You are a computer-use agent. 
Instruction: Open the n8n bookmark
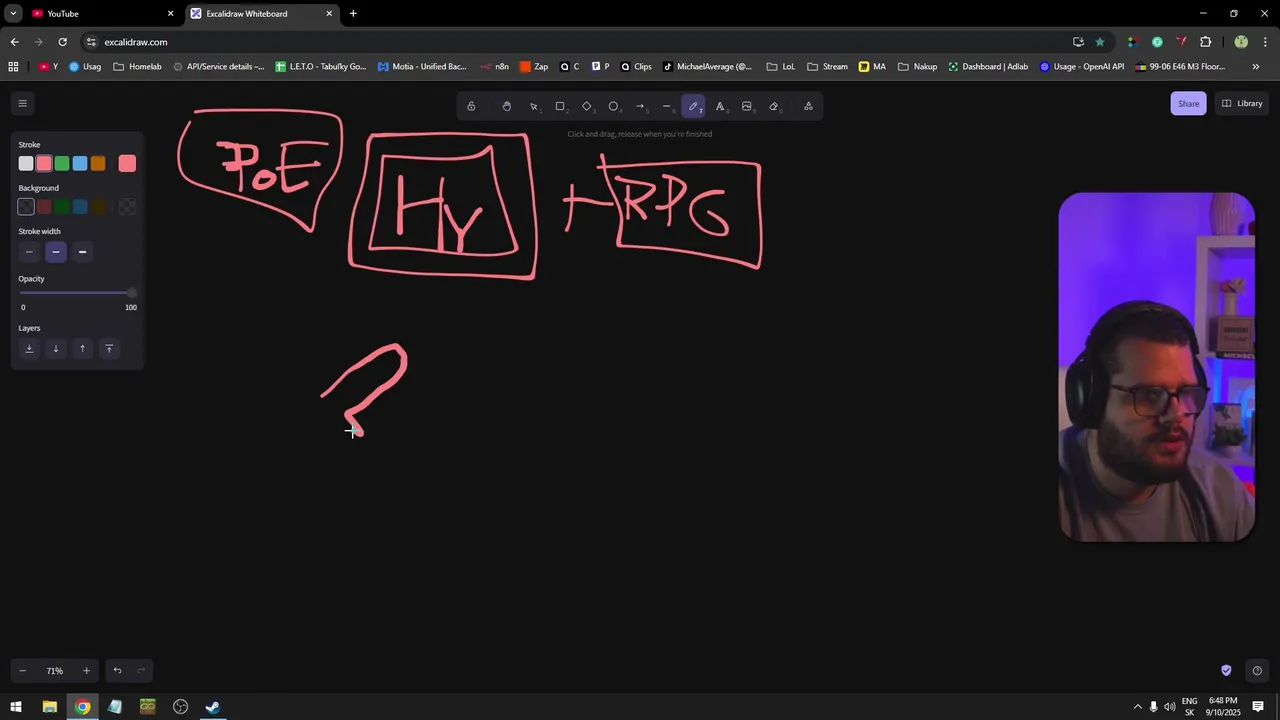point(494,67)
